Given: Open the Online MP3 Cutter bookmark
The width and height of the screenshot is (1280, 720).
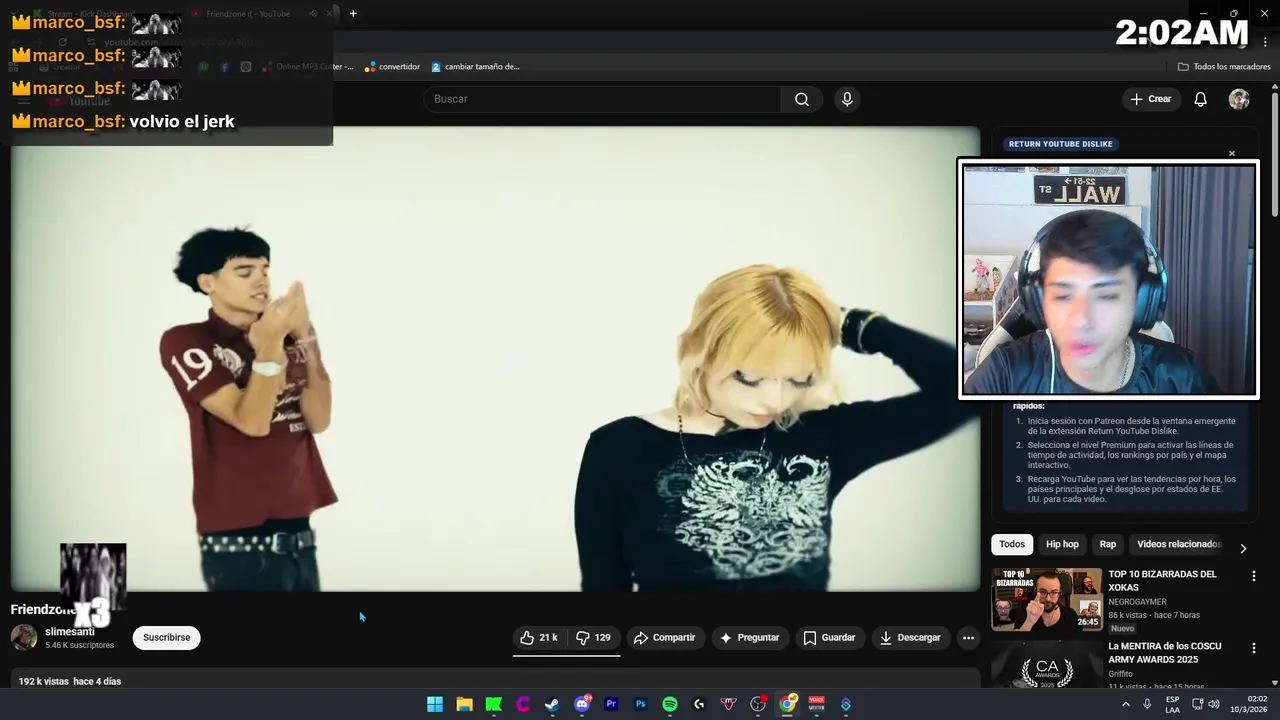Looking at the screenshot, I should [x=308, y=67].
